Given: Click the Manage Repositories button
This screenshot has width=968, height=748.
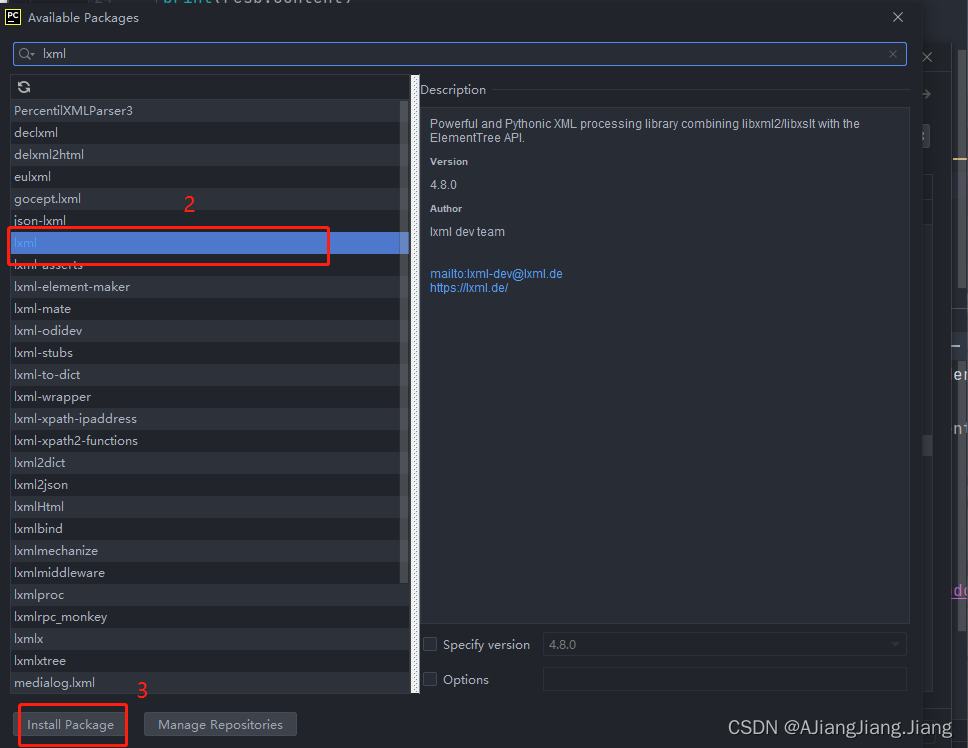Looking at the screenshot, I should click(220, 724).
